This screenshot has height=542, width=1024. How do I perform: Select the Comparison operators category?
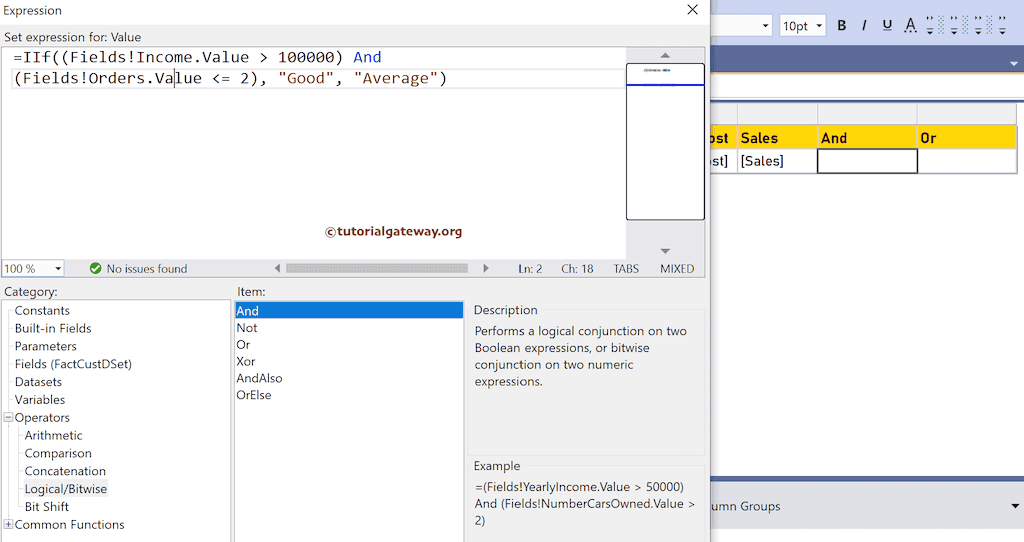58,453
